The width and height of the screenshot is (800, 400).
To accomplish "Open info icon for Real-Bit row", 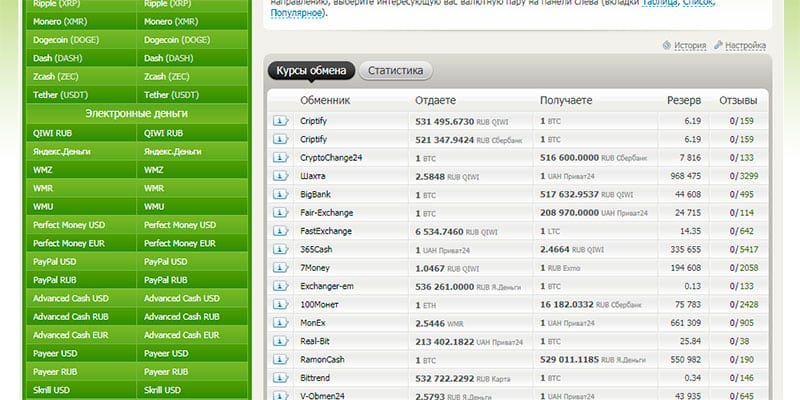I will pos(280,341).
